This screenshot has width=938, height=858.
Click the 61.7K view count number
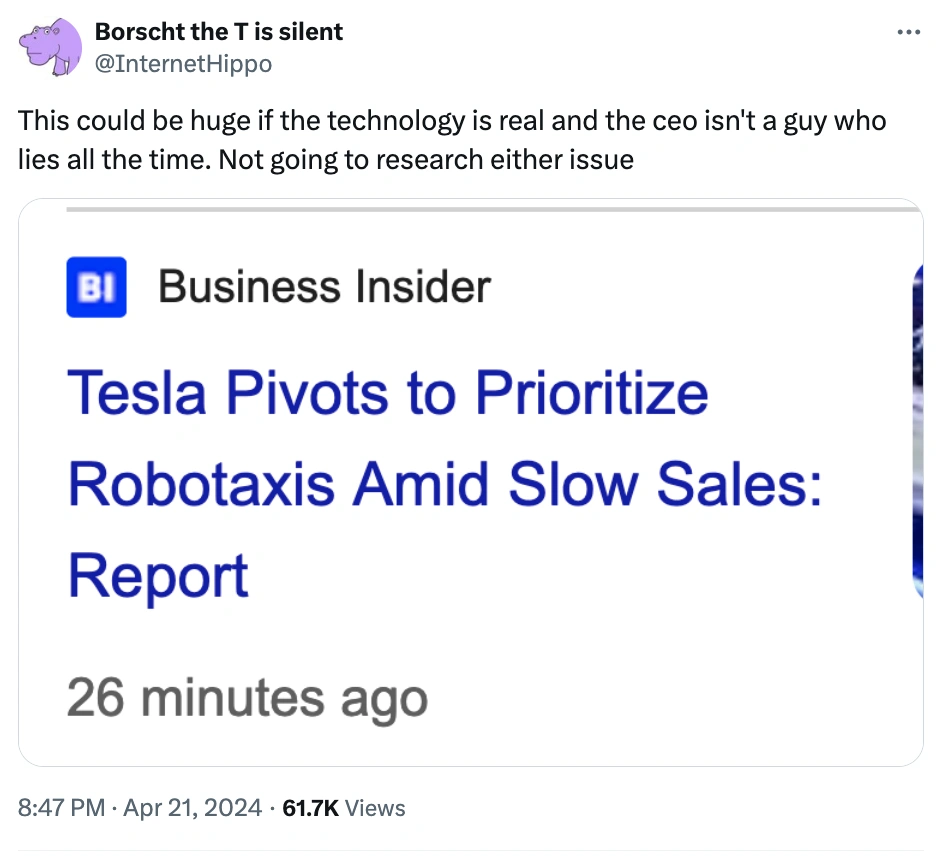pos(311,808)
